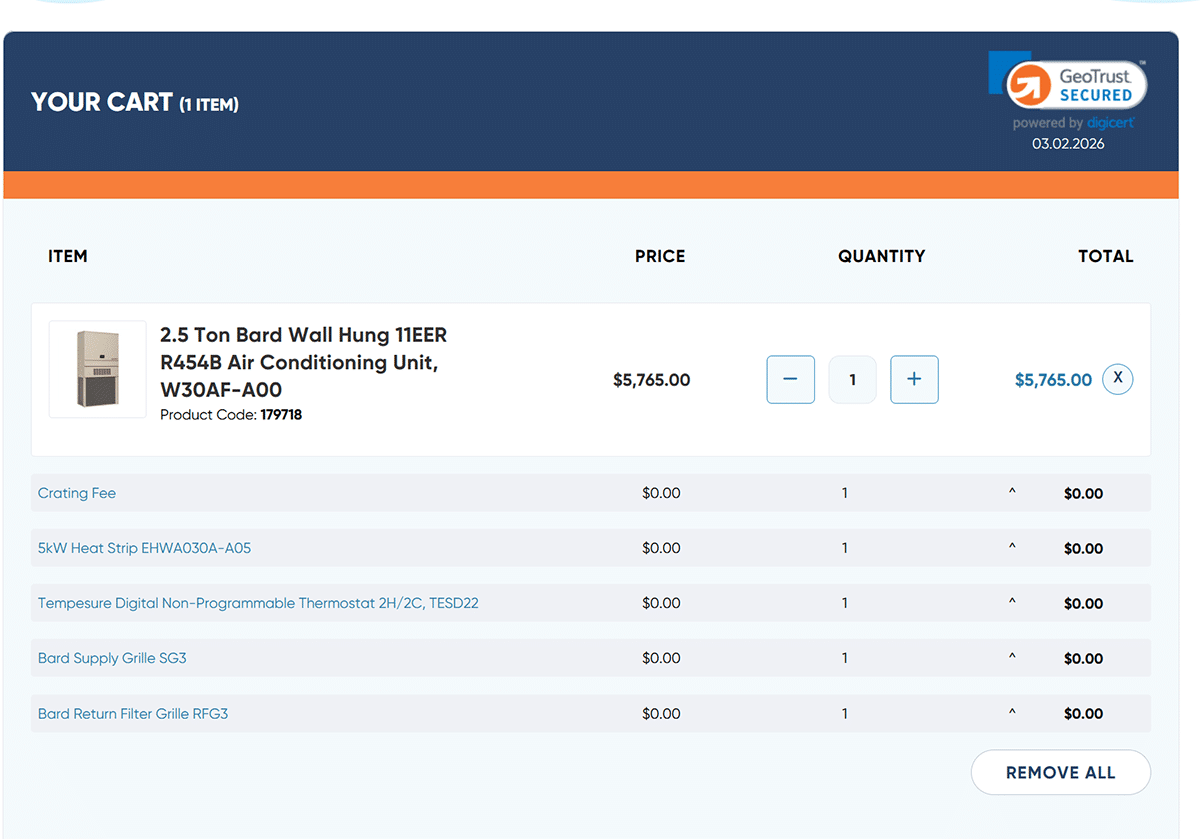
Task: Expand the Bard Return Filter Grille chevron
Action: click(x=1012, y=713)
